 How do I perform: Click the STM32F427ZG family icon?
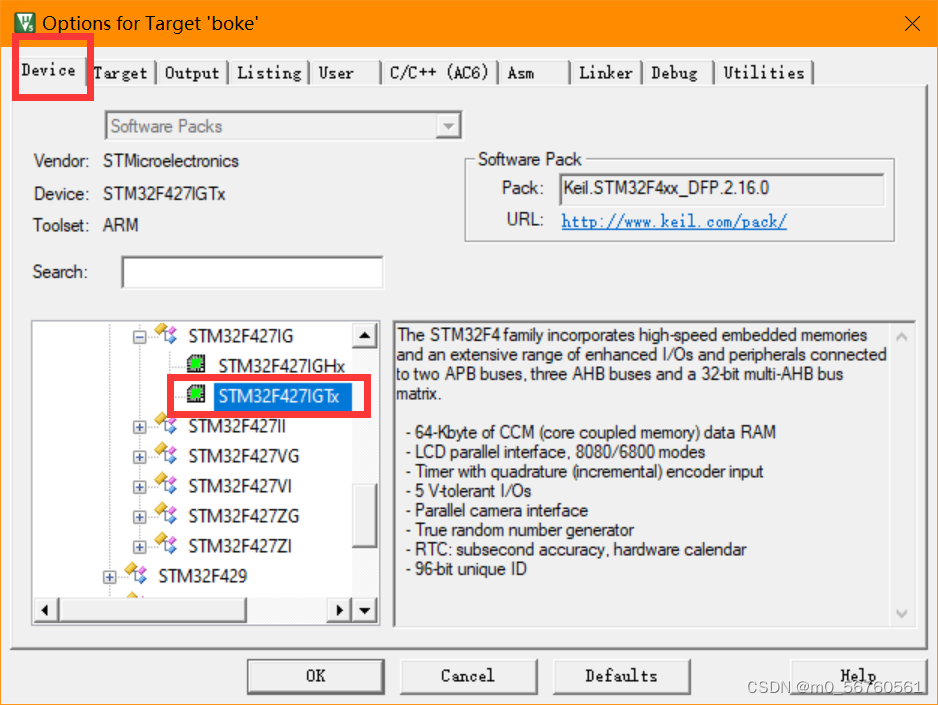tap(165, 510)
